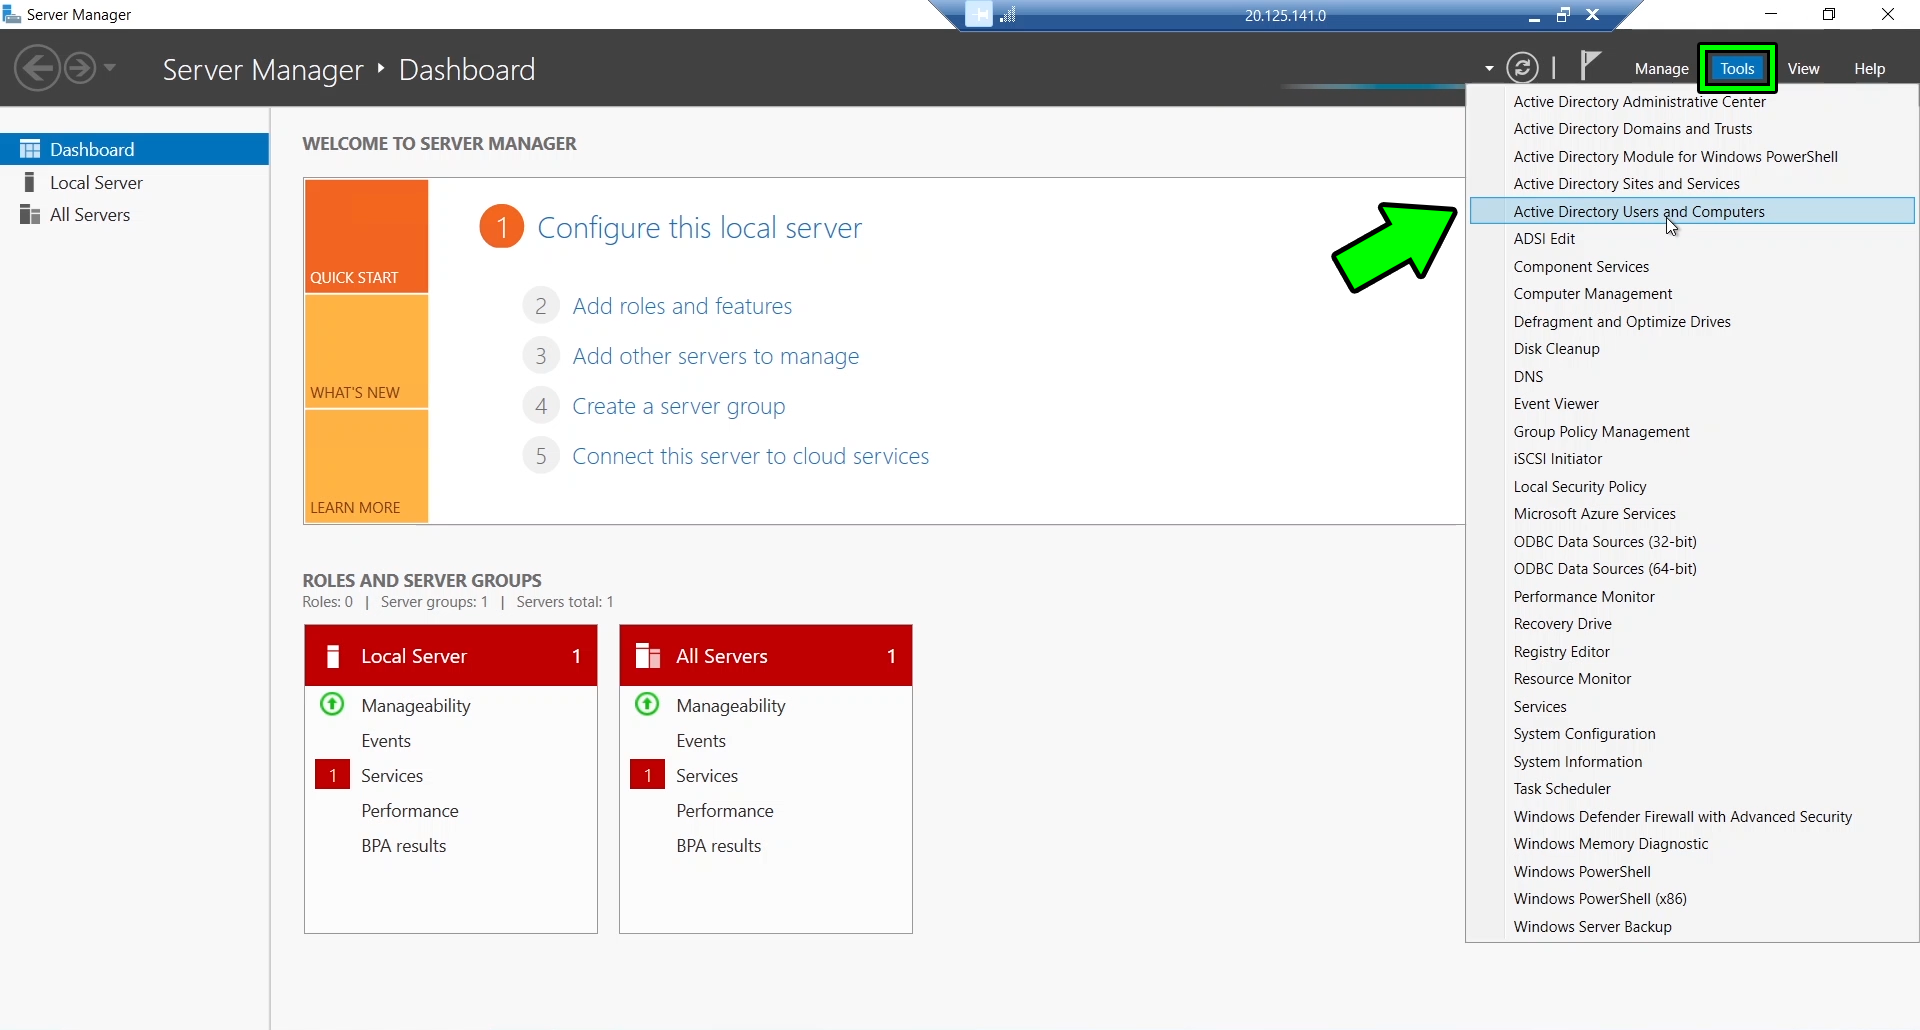The image size is (1920, 1030).
Task: Refresh Server Manager with the refresh icon
Action: 1523,67
